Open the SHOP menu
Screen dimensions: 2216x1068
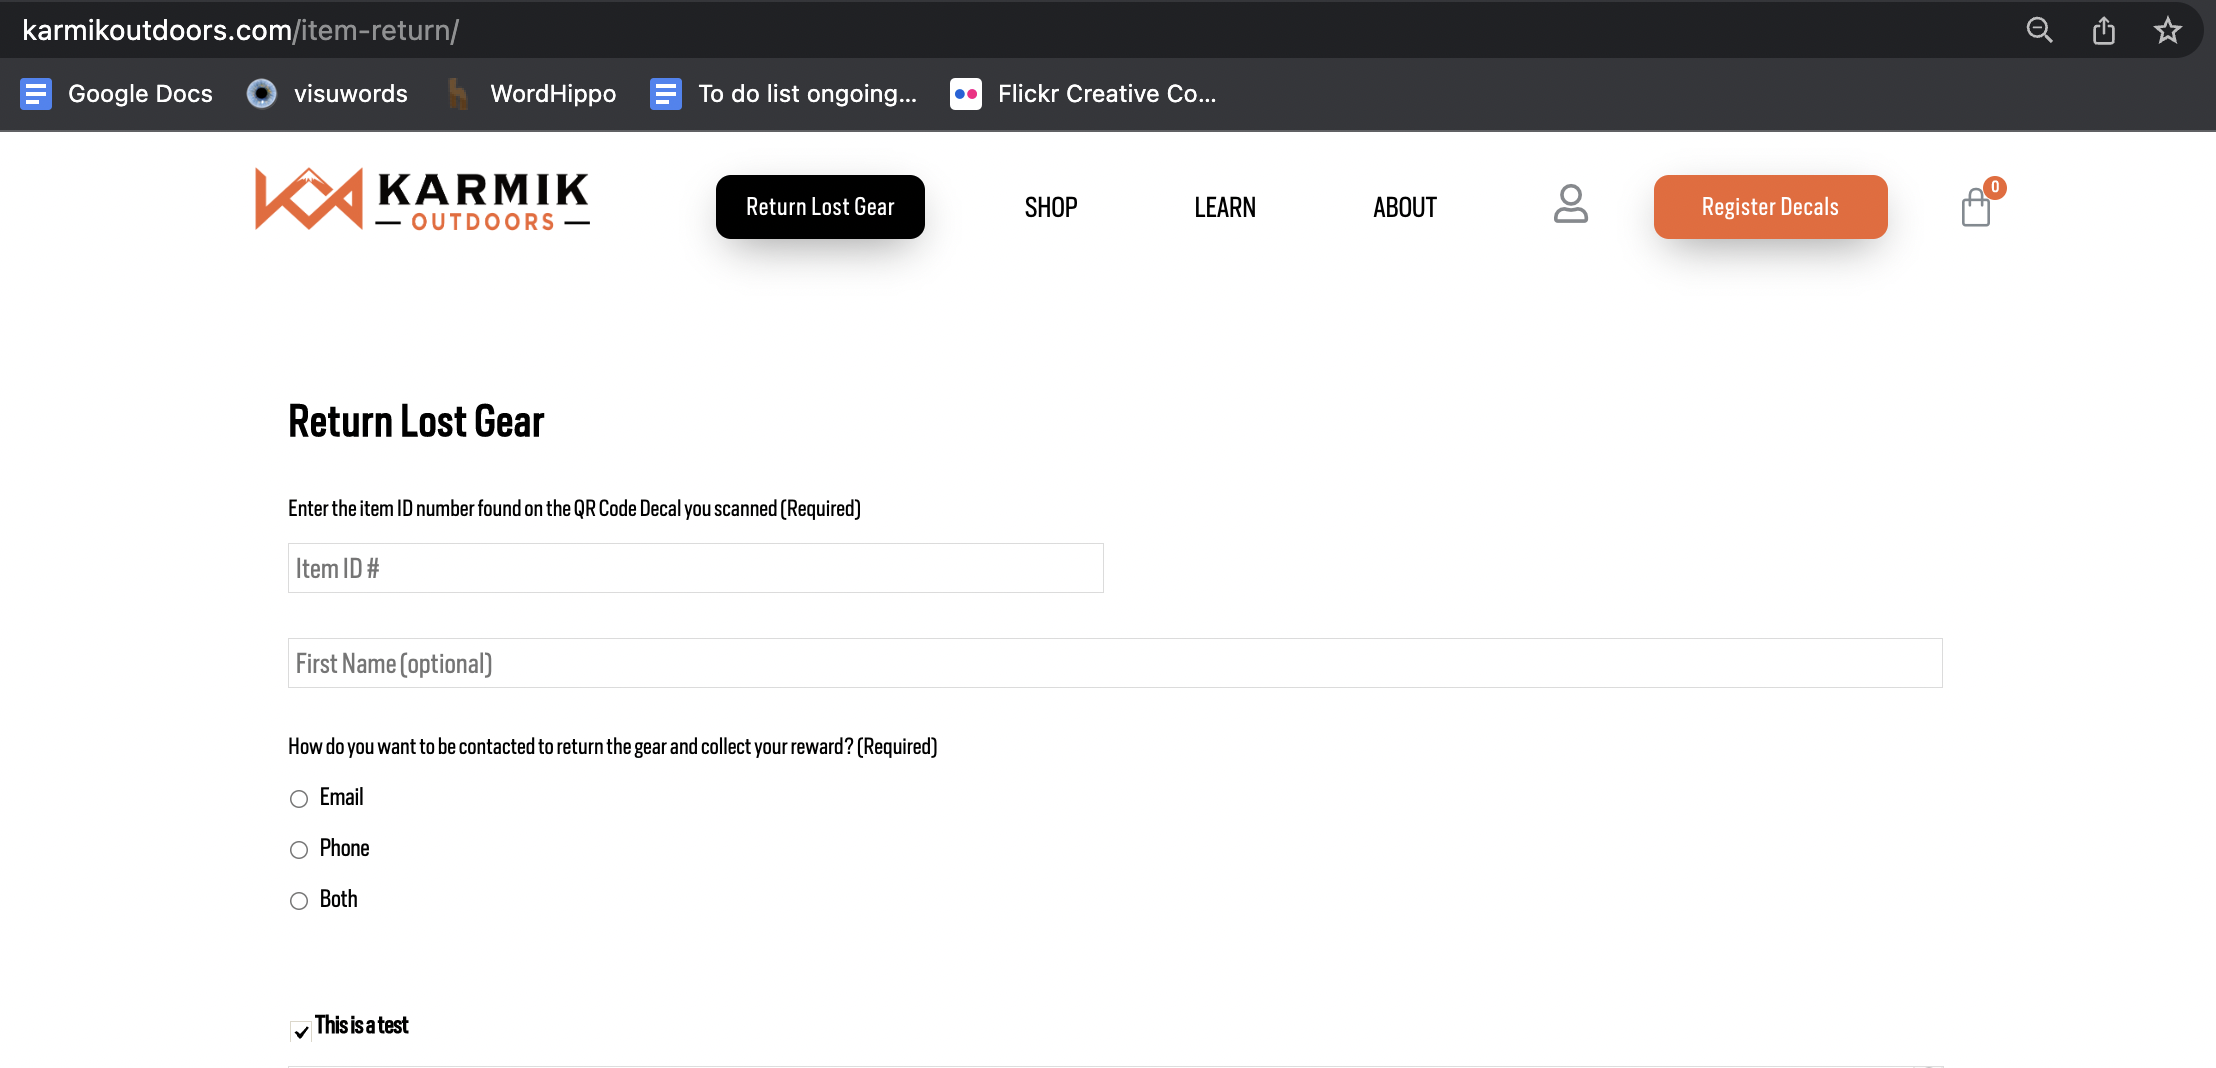pyautogui.click(x=1050, y=208)
